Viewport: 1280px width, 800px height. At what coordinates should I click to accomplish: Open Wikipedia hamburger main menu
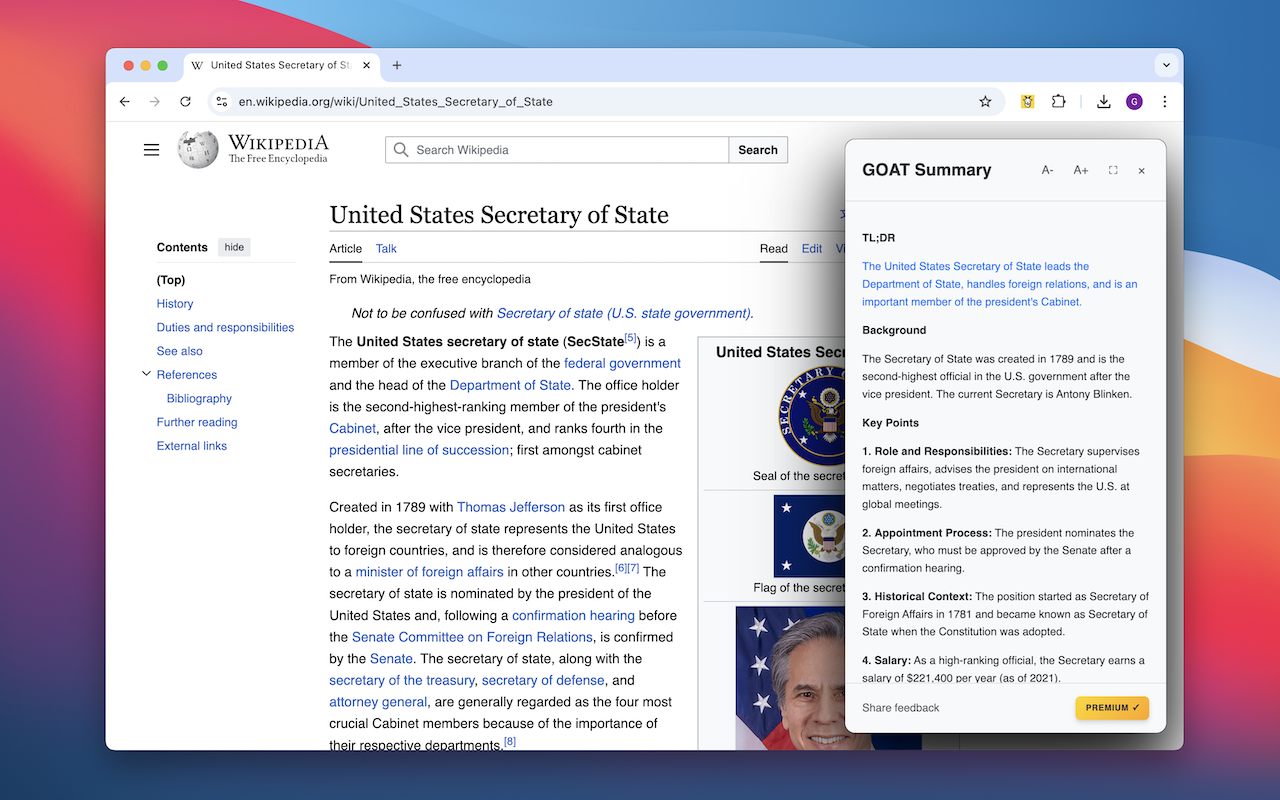151,150
